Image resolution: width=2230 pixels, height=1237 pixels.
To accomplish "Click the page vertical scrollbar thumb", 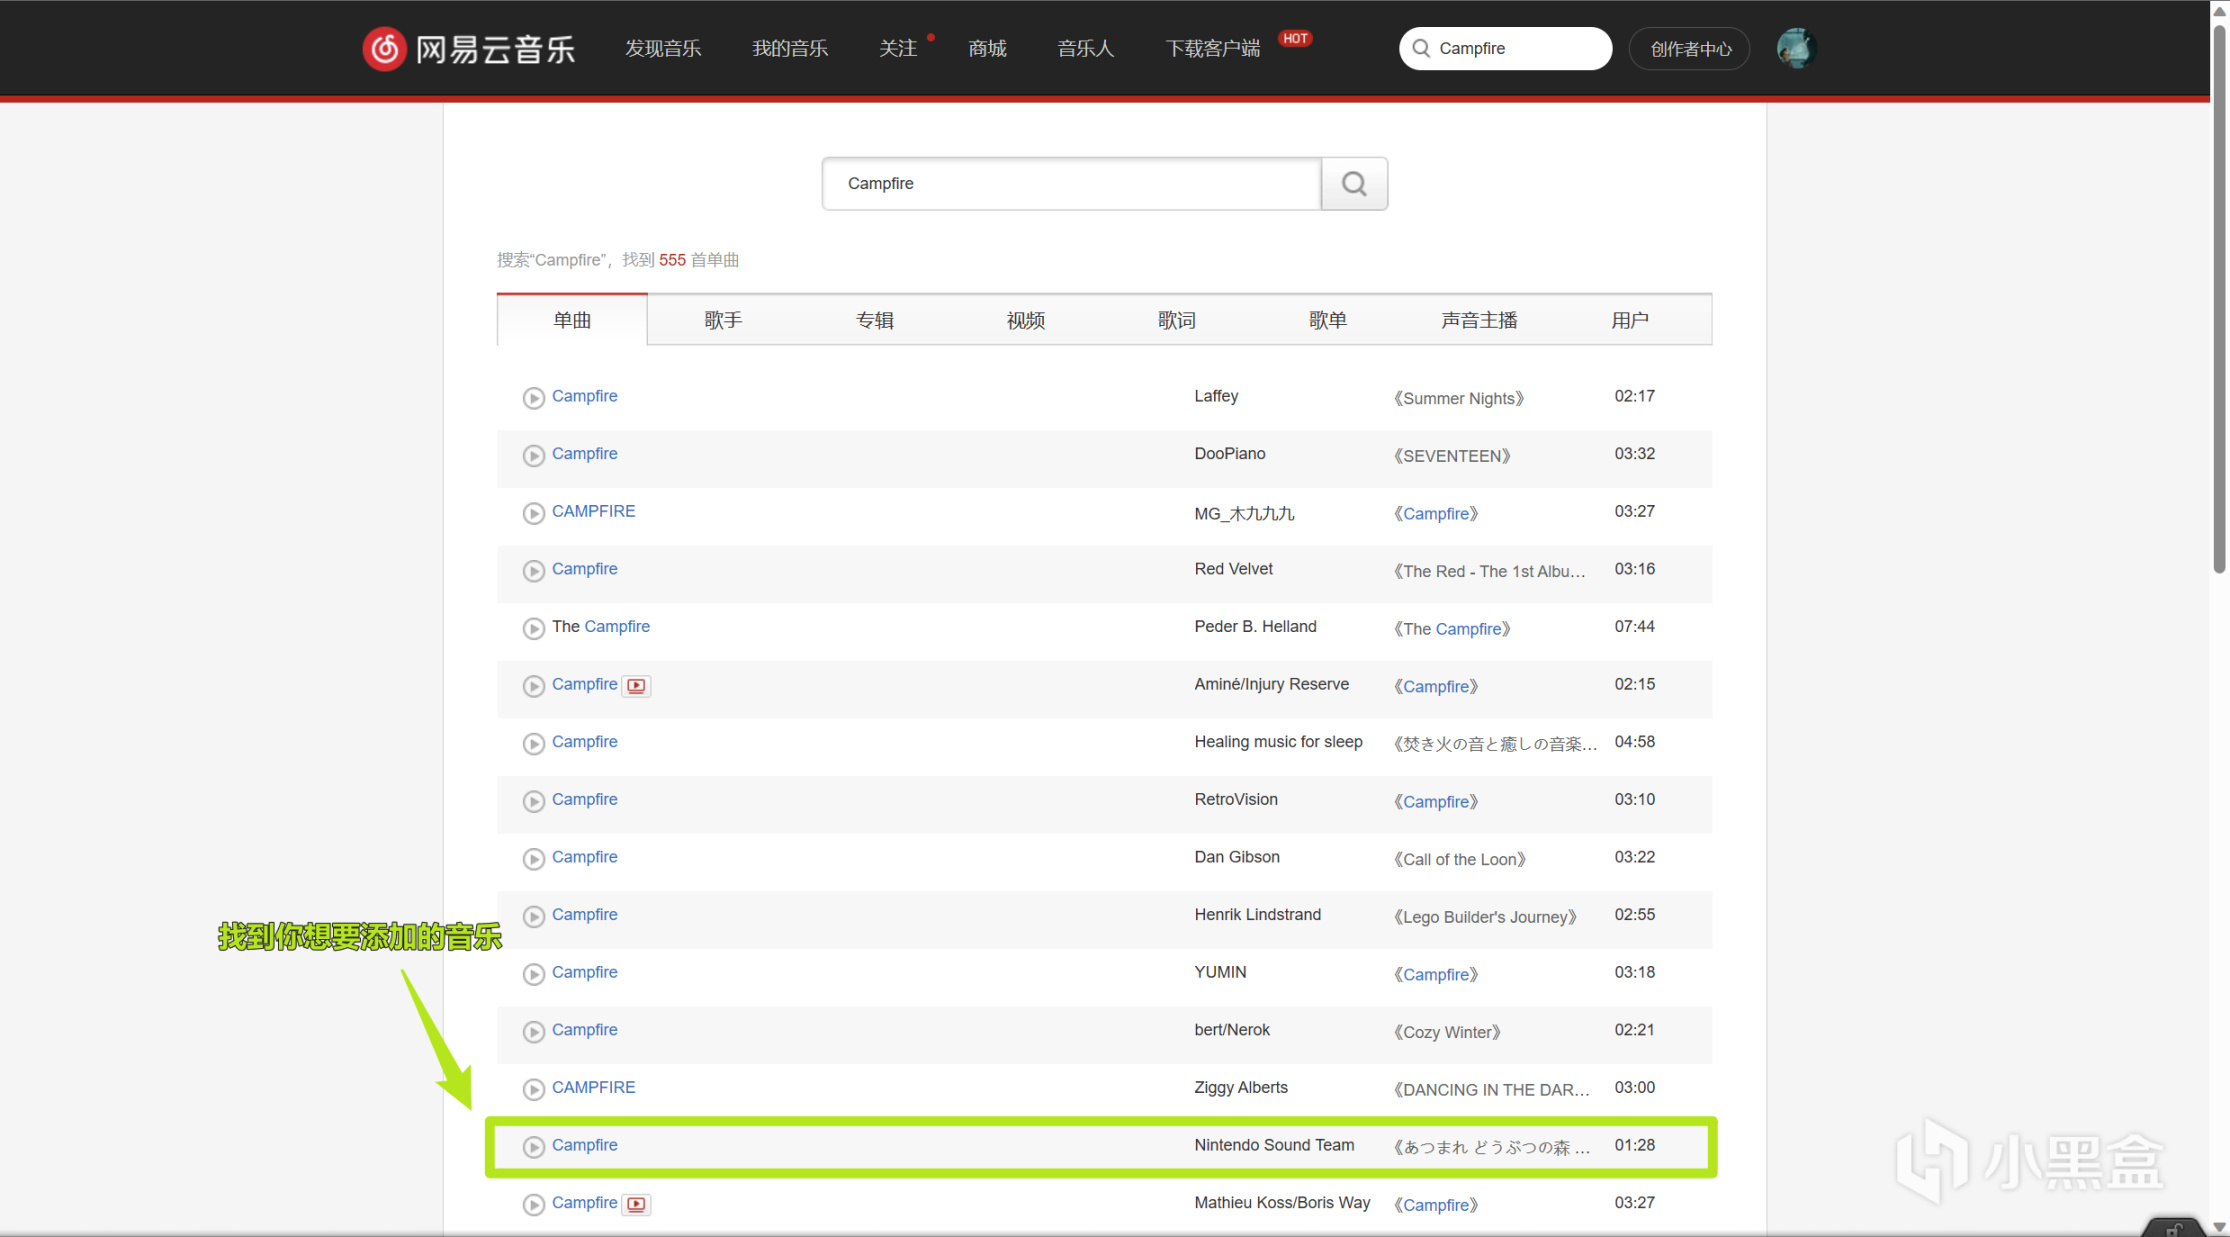I will point(2219,298).
